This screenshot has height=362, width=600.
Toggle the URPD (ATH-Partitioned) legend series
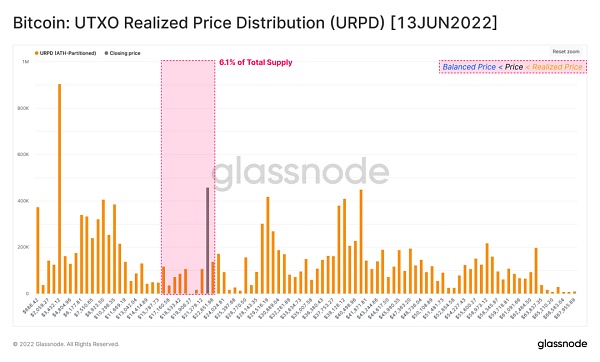[66, 53]
